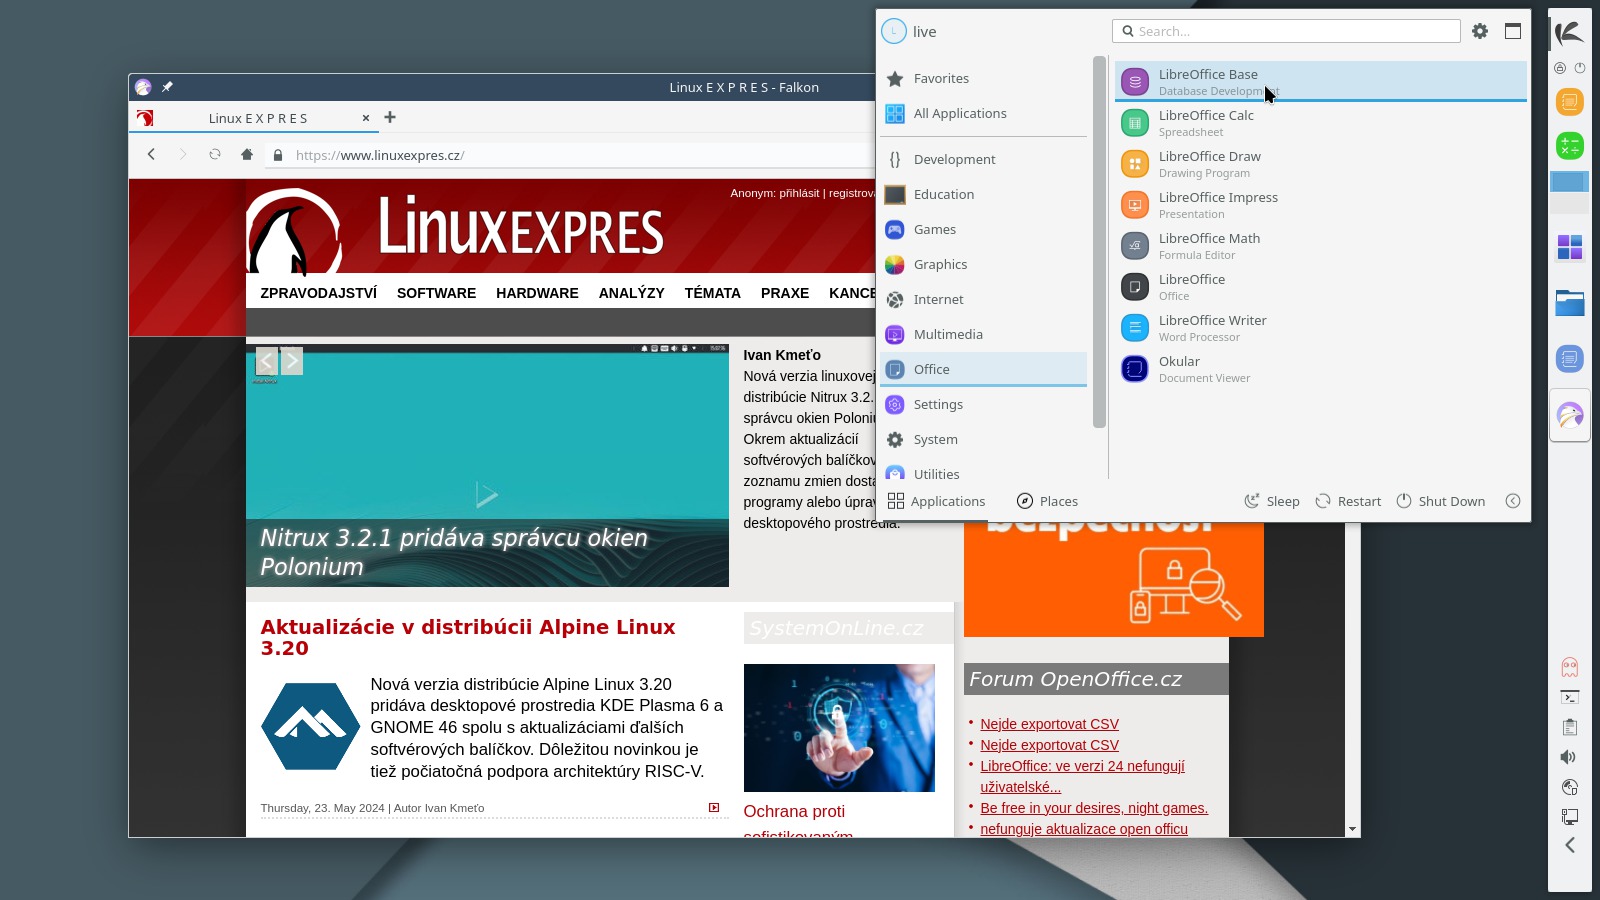Switch to the Places tab in launcher

pos(1047,501)
